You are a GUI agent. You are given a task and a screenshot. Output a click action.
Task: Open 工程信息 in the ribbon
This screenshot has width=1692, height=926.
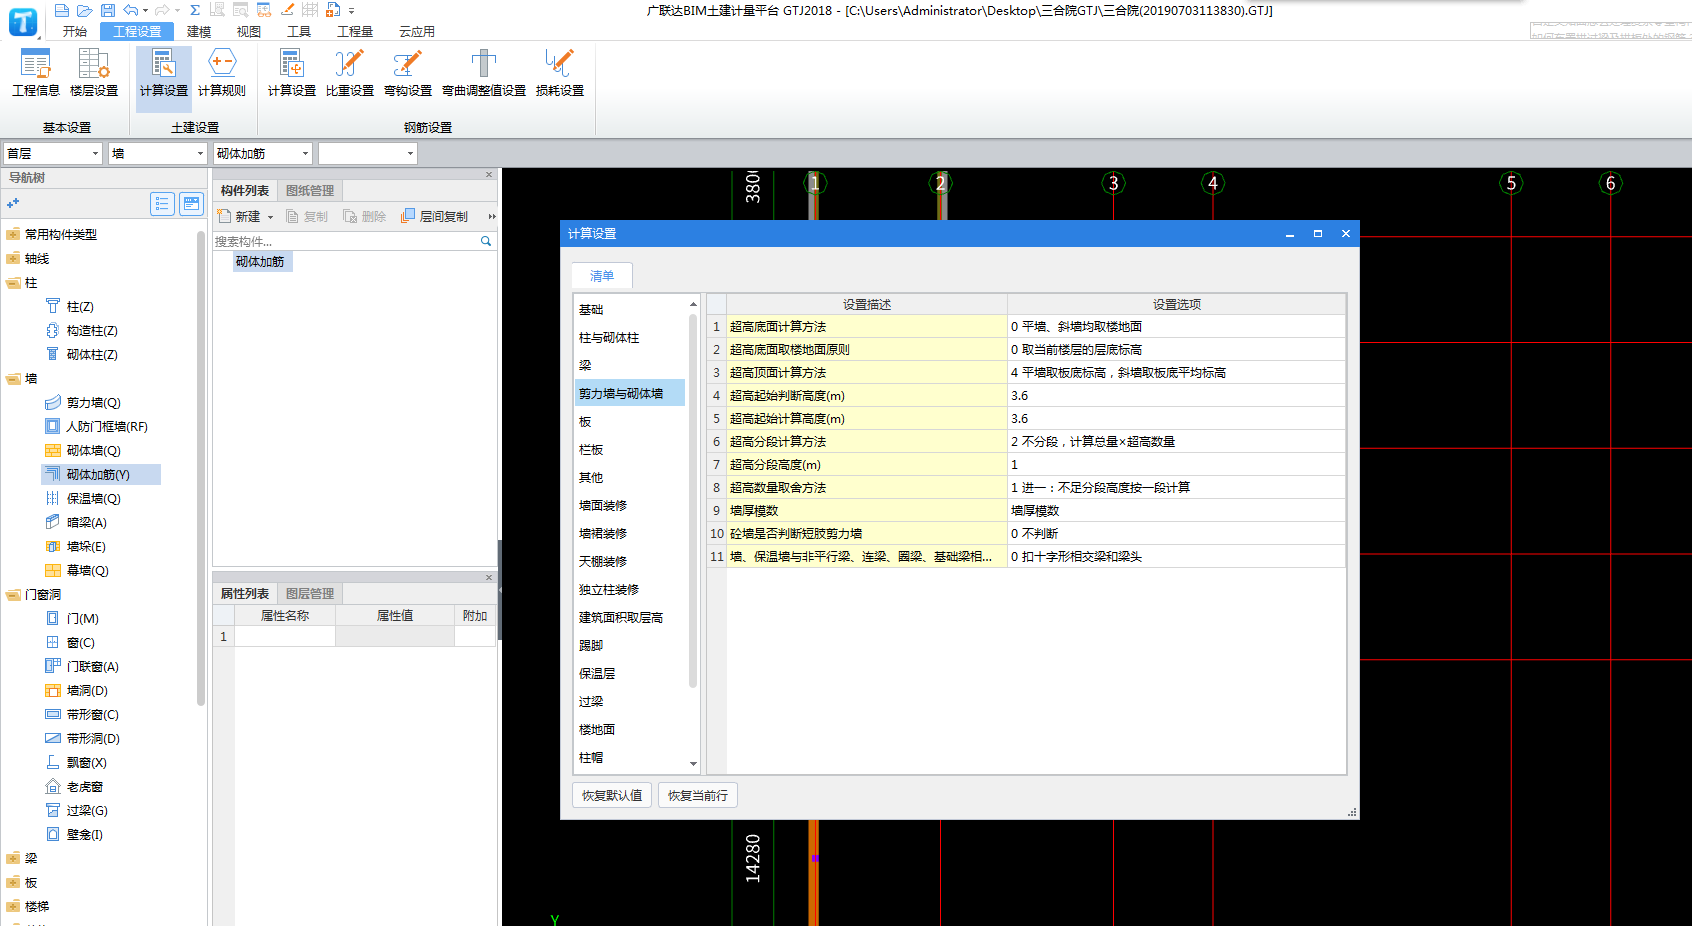point(36,73)
